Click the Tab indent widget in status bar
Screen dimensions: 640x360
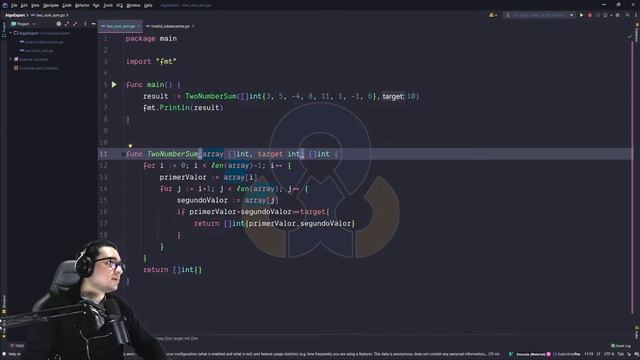point(620,354)
